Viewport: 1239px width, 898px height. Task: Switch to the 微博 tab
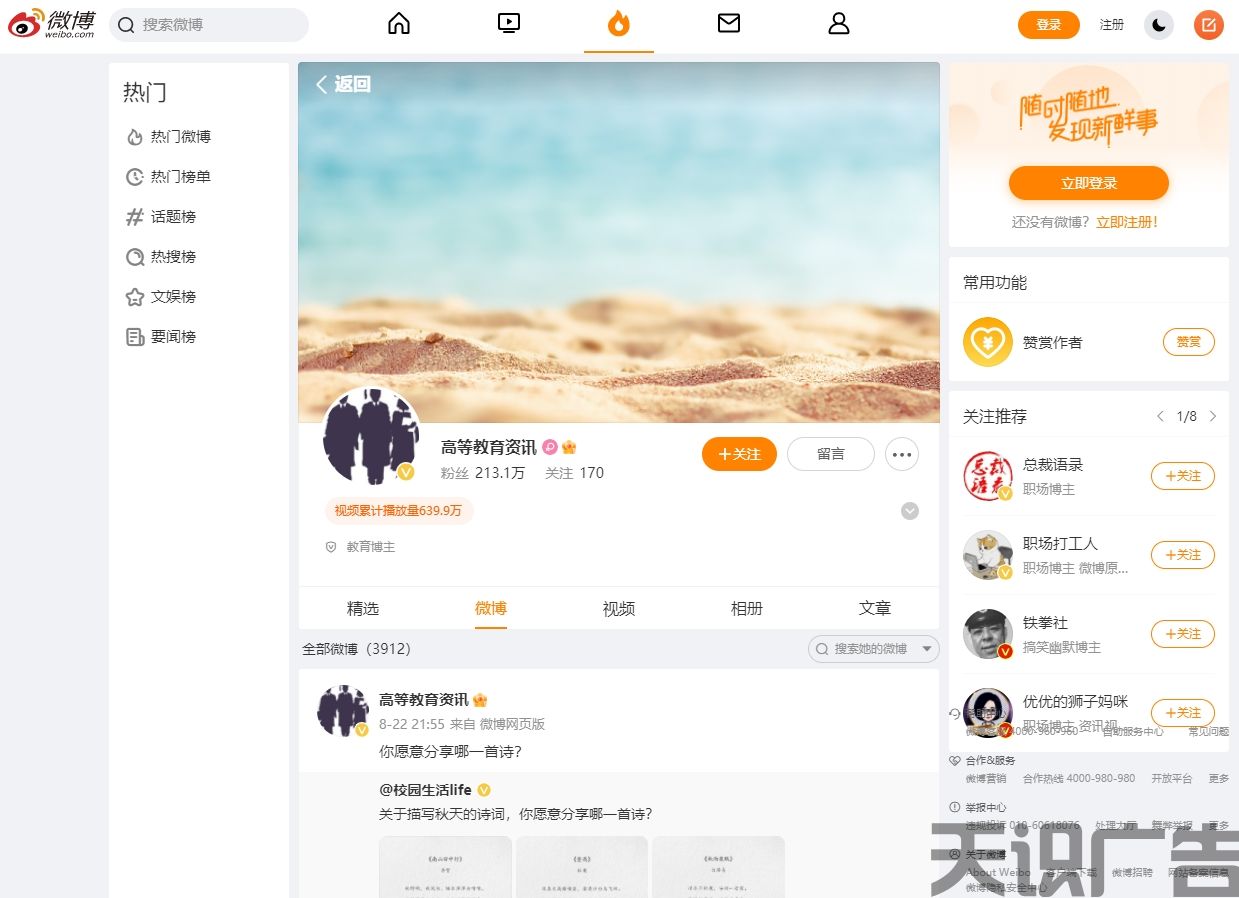(491, 608)
